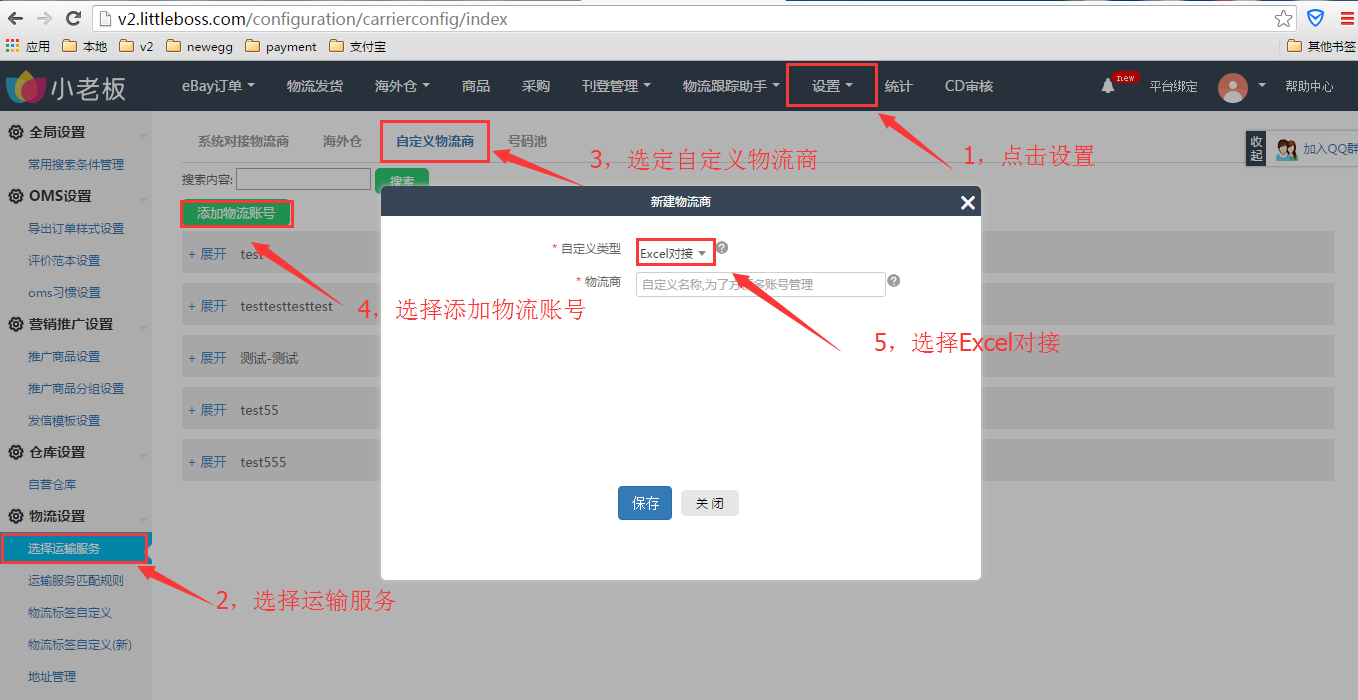Click help icon next to 物流商 field

pyautogui.click(x=894, y=281)
